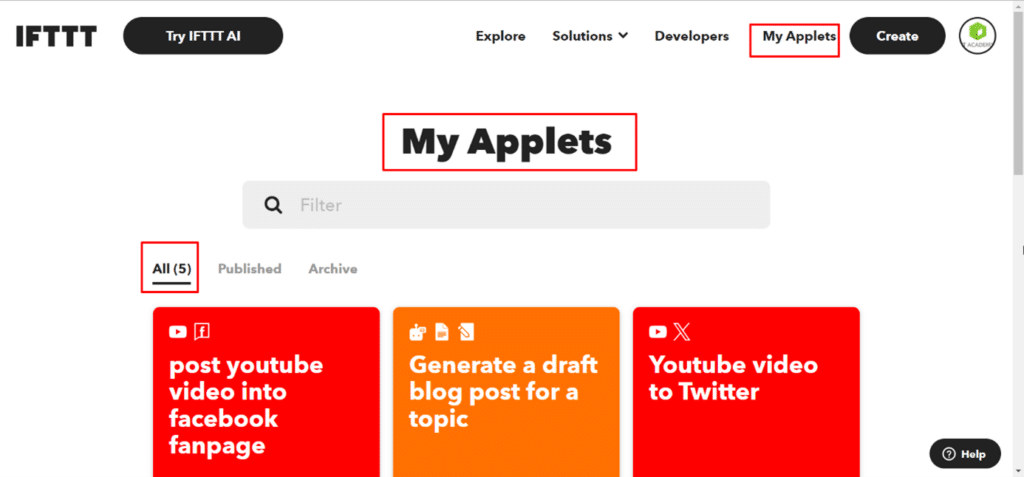Switch to the Published tab
The height and width of the screenshot is (477, 1024).
click(249, 269)
